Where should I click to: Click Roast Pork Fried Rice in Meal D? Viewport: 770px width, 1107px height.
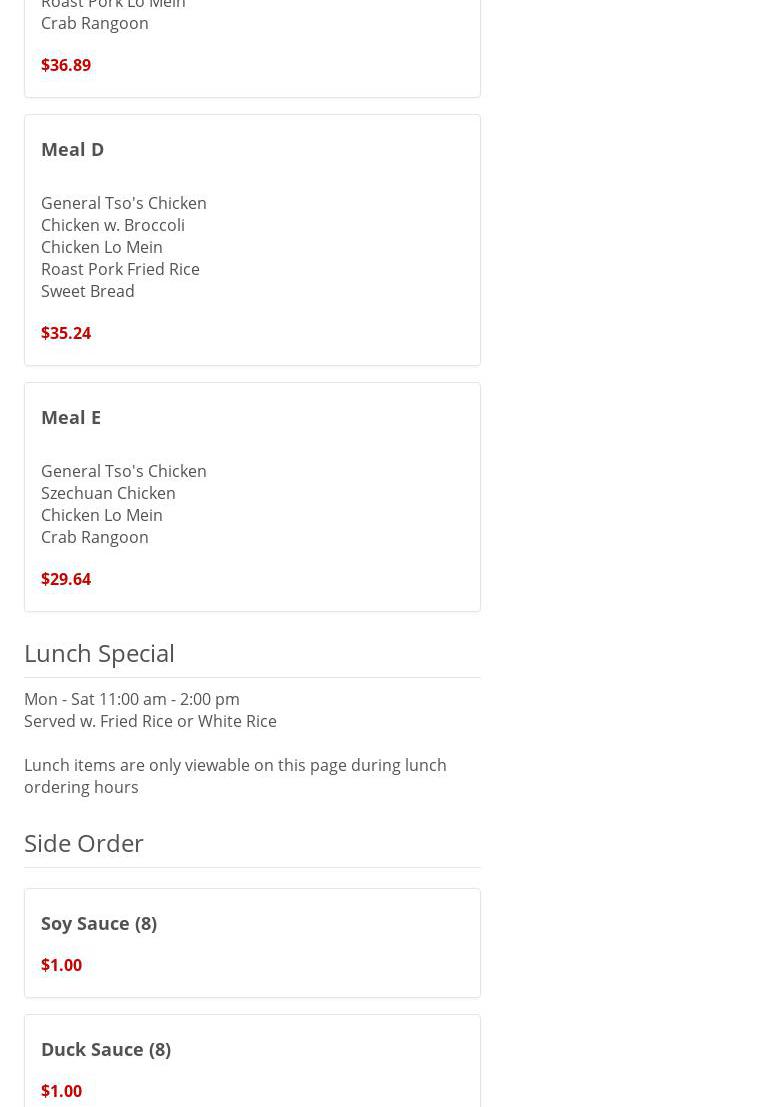click(x=120, y=269)
